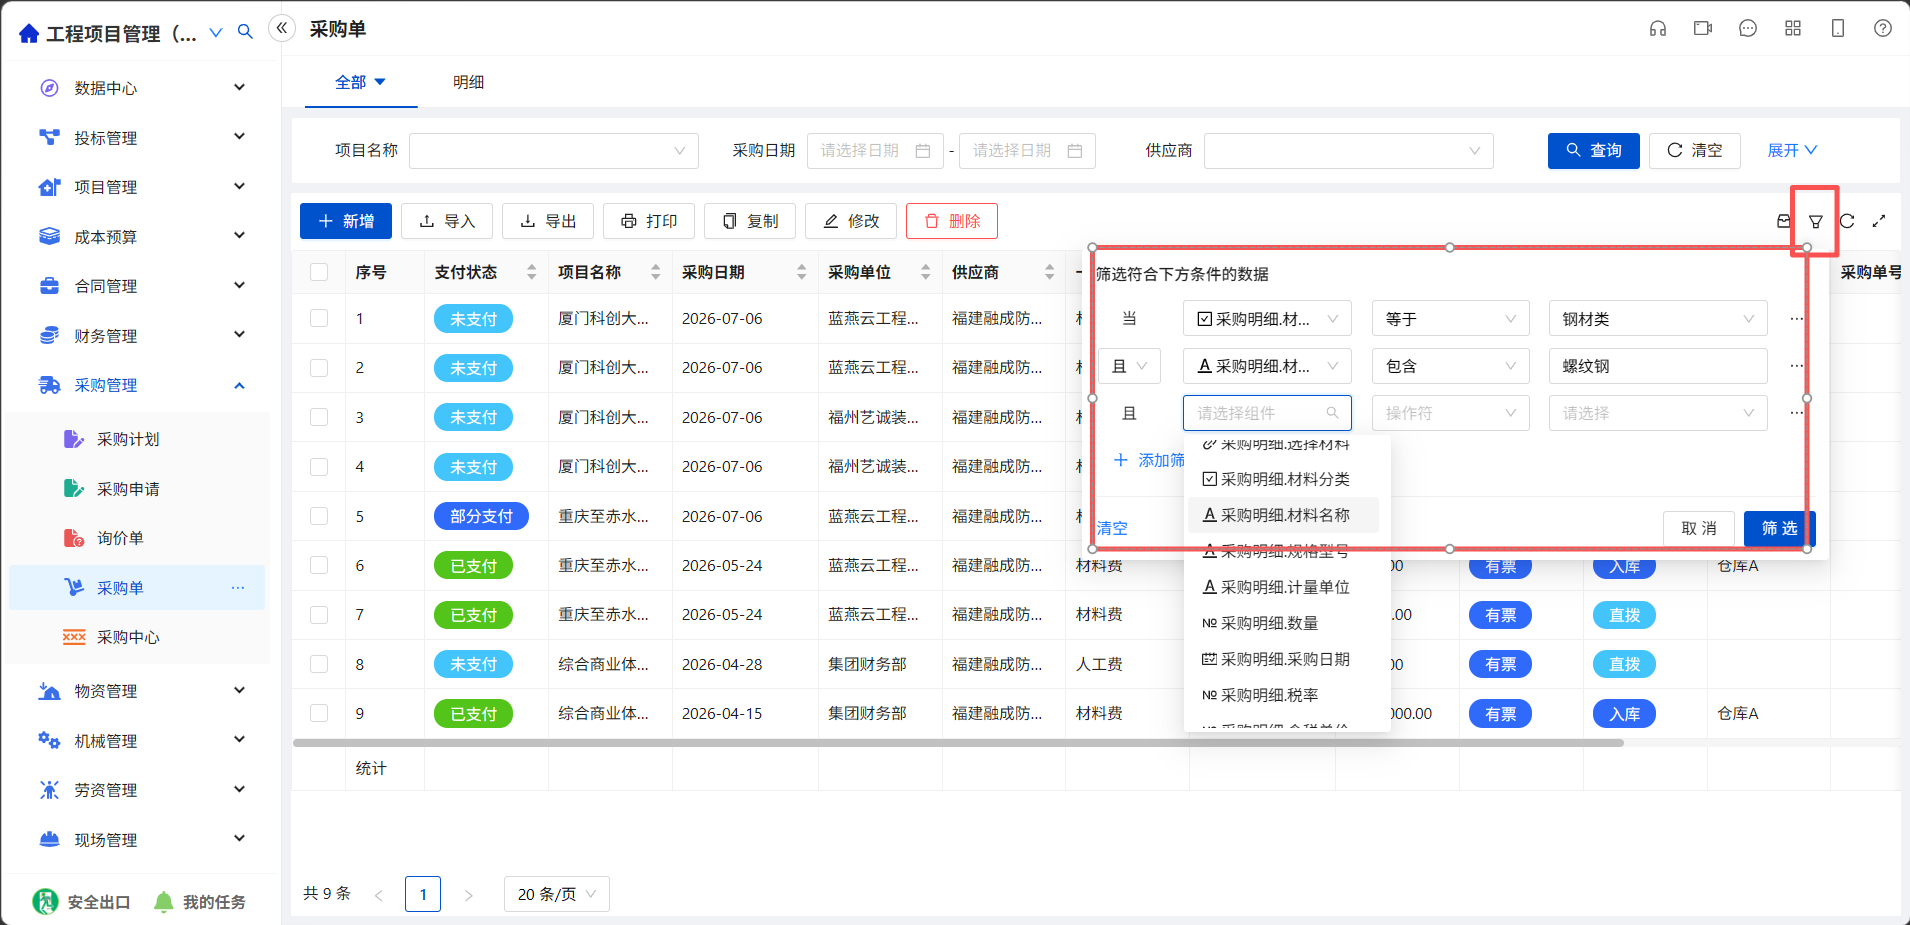The image size is (1910, 925).
Task: Open the tray icon left of filter funnel
Action: [x=1783, y=221]
